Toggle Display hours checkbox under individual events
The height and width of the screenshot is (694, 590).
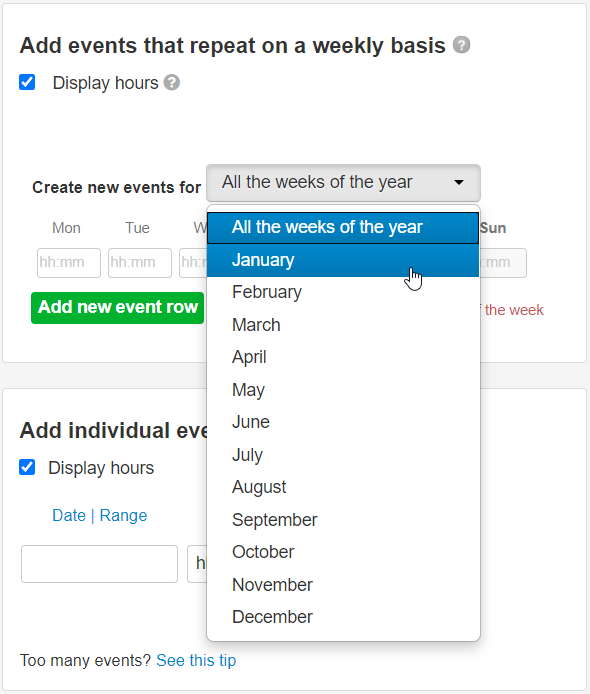[27, 467]
